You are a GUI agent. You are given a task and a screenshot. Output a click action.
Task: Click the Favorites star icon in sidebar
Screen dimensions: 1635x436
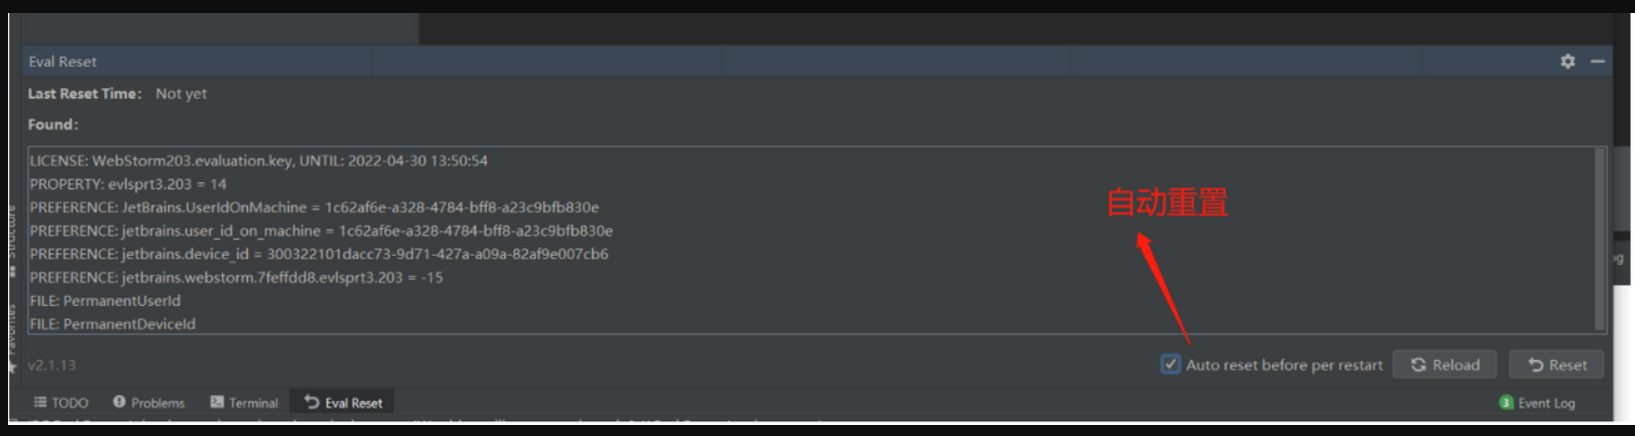click(13, 367)
